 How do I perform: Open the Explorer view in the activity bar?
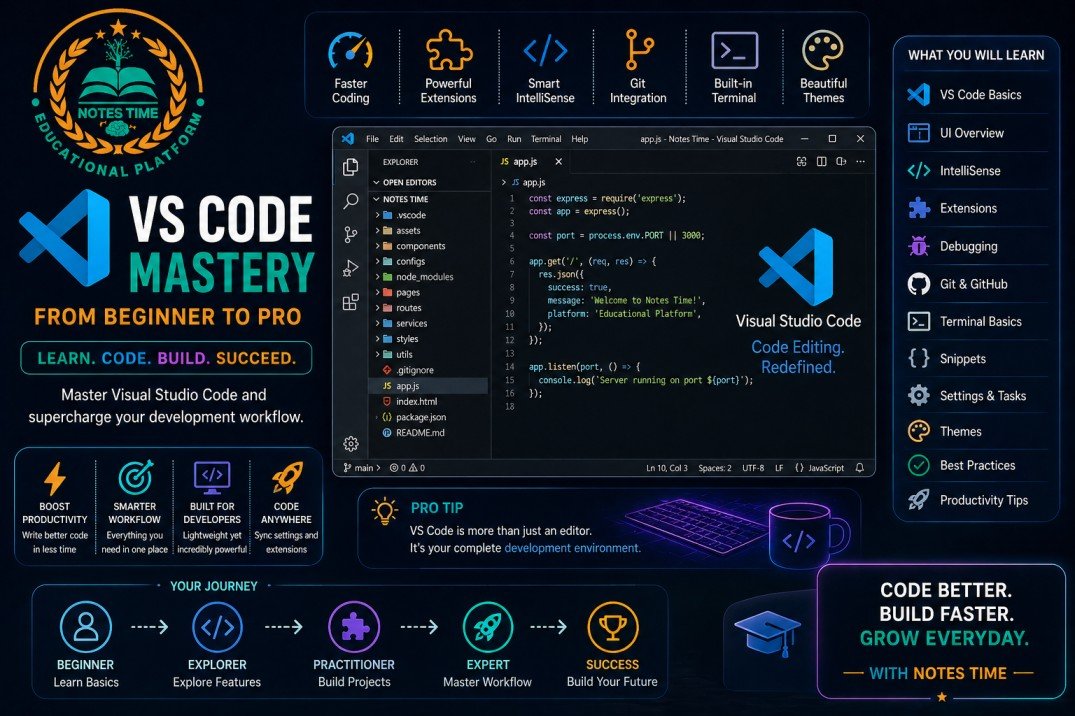click(349, 166)
